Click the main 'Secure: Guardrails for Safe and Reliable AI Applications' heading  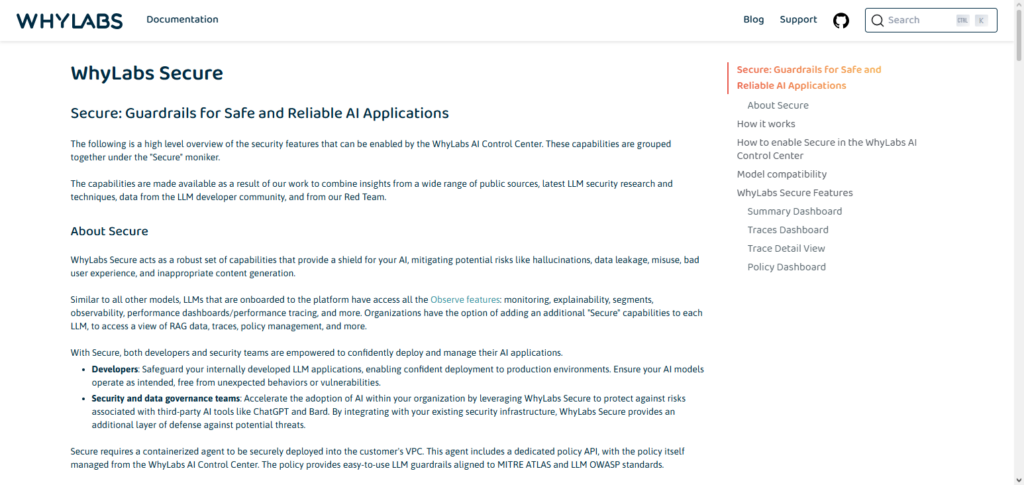260,113
